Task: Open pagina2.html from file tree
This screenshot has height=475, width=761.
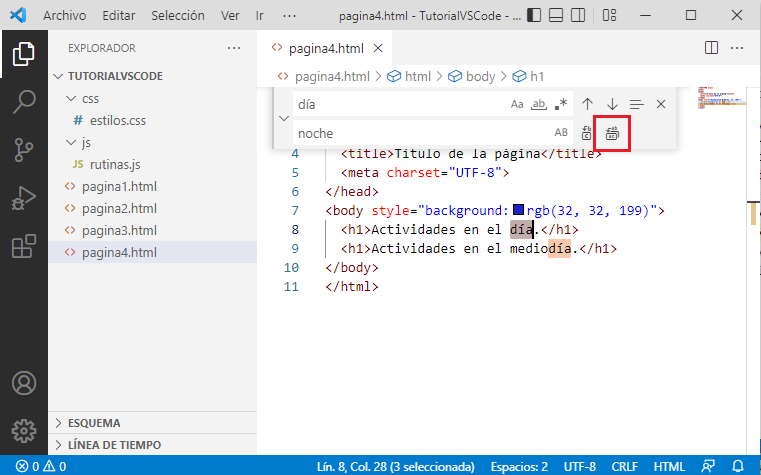Action: (152, 208)
